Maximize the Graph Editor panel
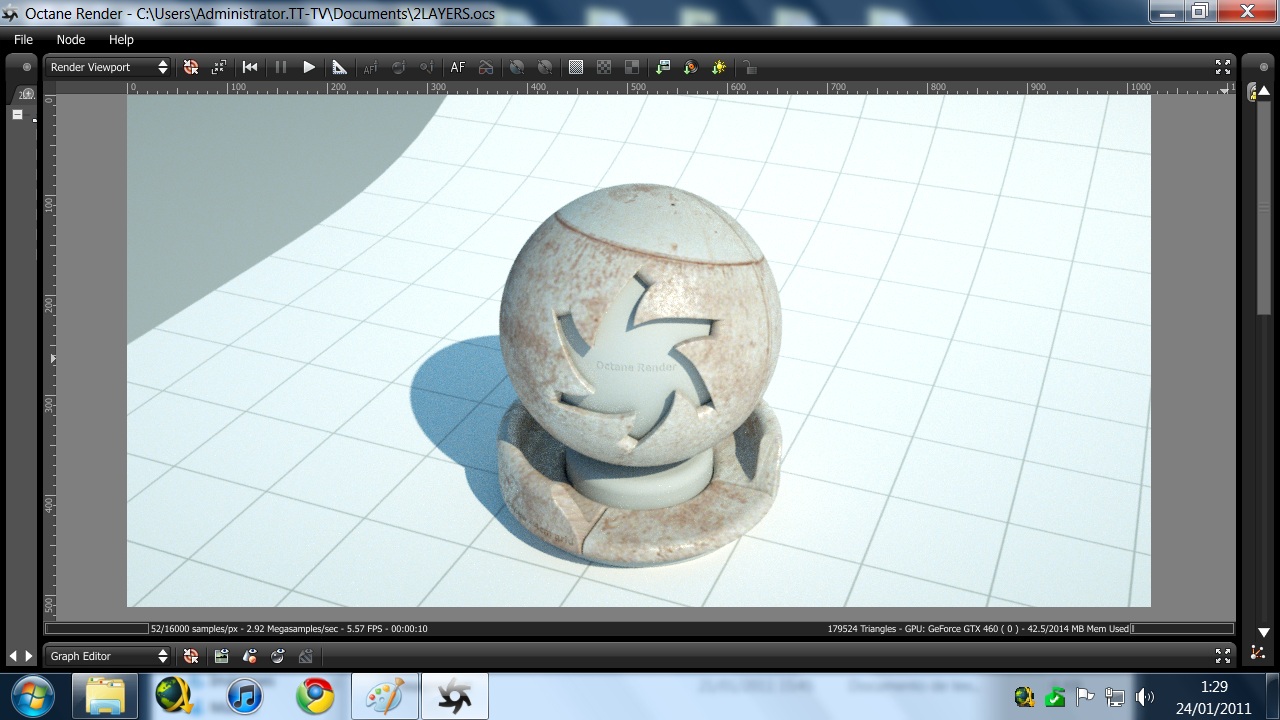Image resolution: width=1280 pixels, height=720 pixels. (x=1223, y=656)
